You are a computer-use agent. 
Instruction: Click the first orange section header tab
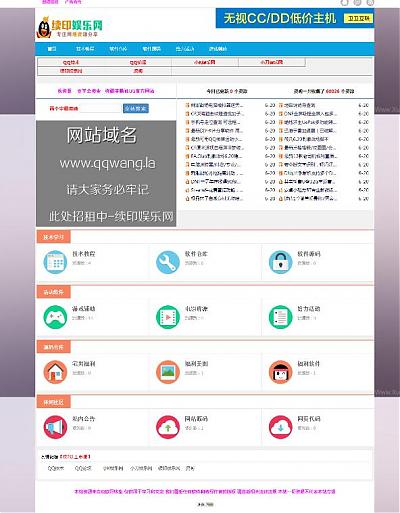pyautogui.click(x=53, y=237)
